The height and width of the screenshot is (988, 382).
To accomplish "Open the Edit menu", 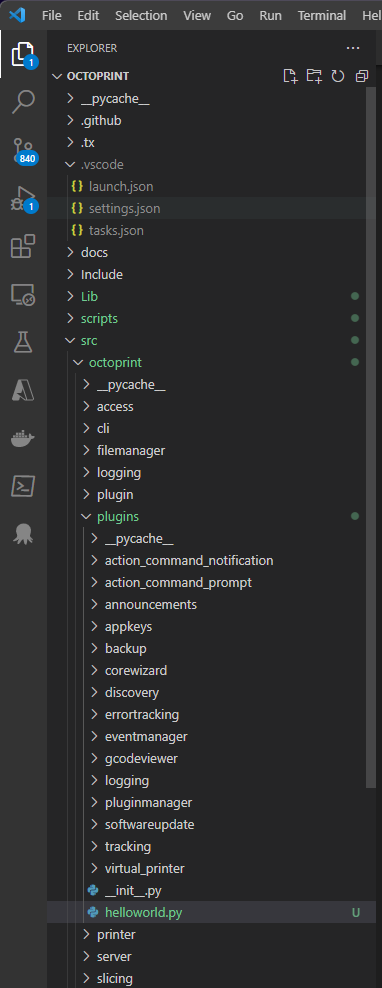I will tap(88, 15).
